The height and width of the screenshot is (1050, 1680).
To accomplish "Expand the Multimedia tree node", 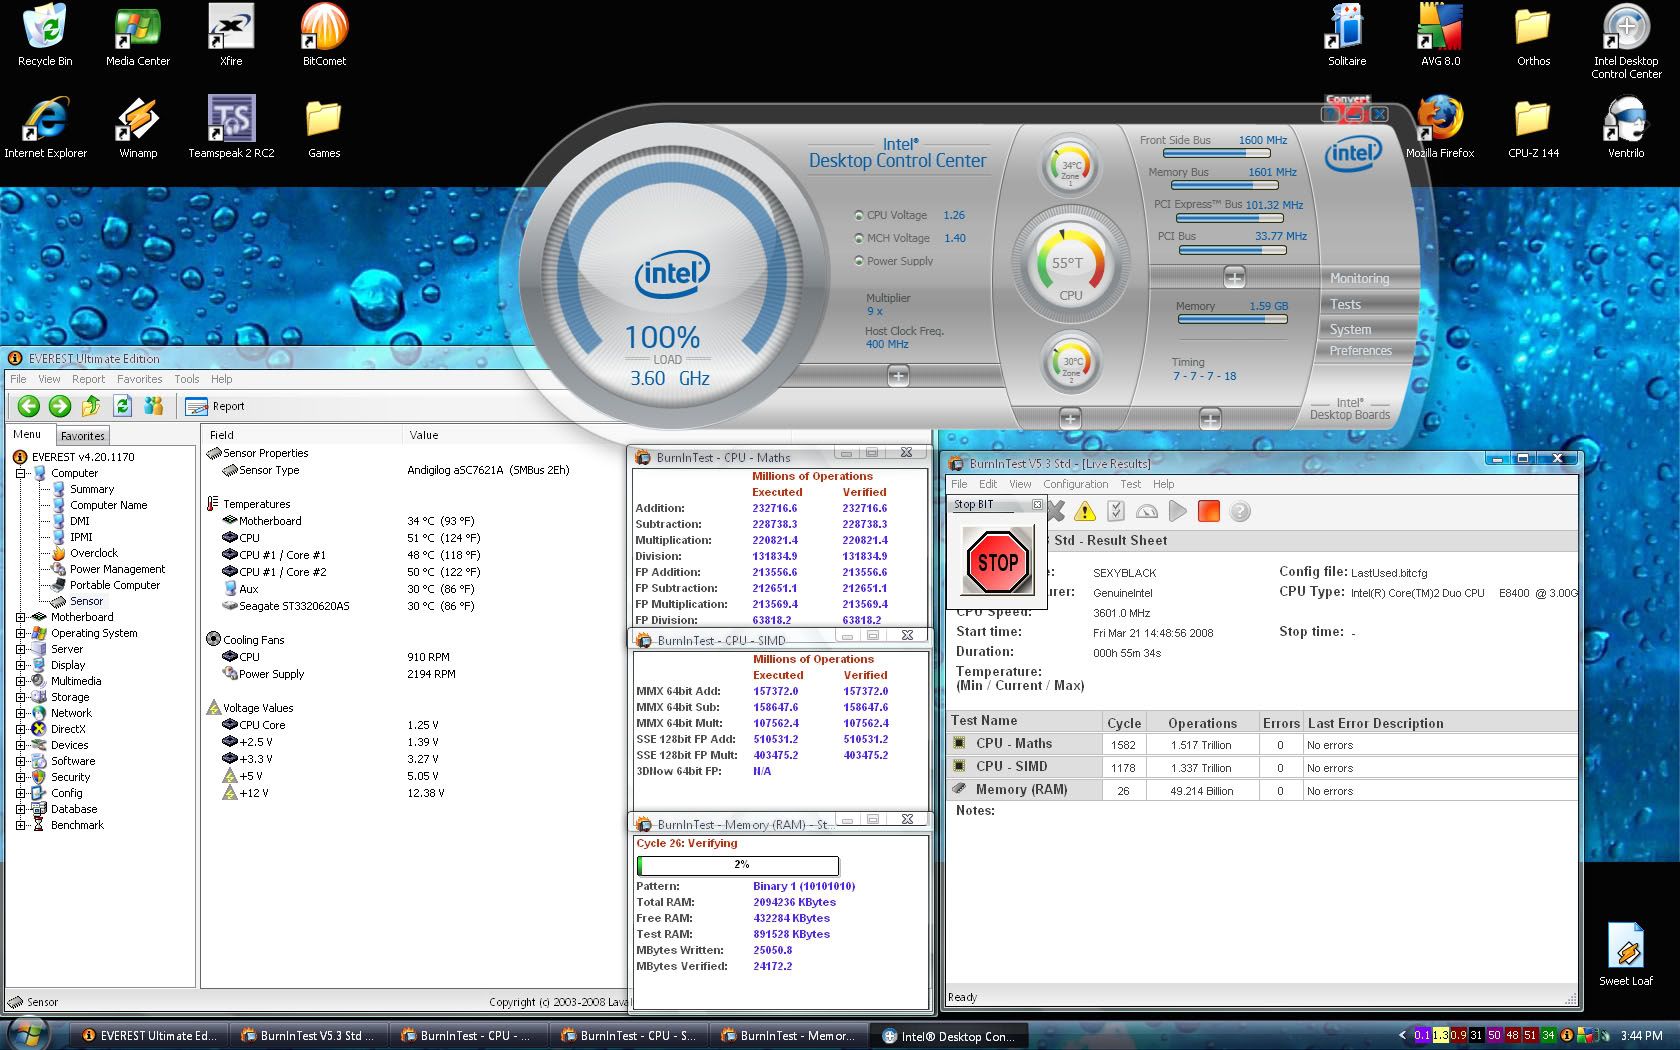I will tap(21, 681).
